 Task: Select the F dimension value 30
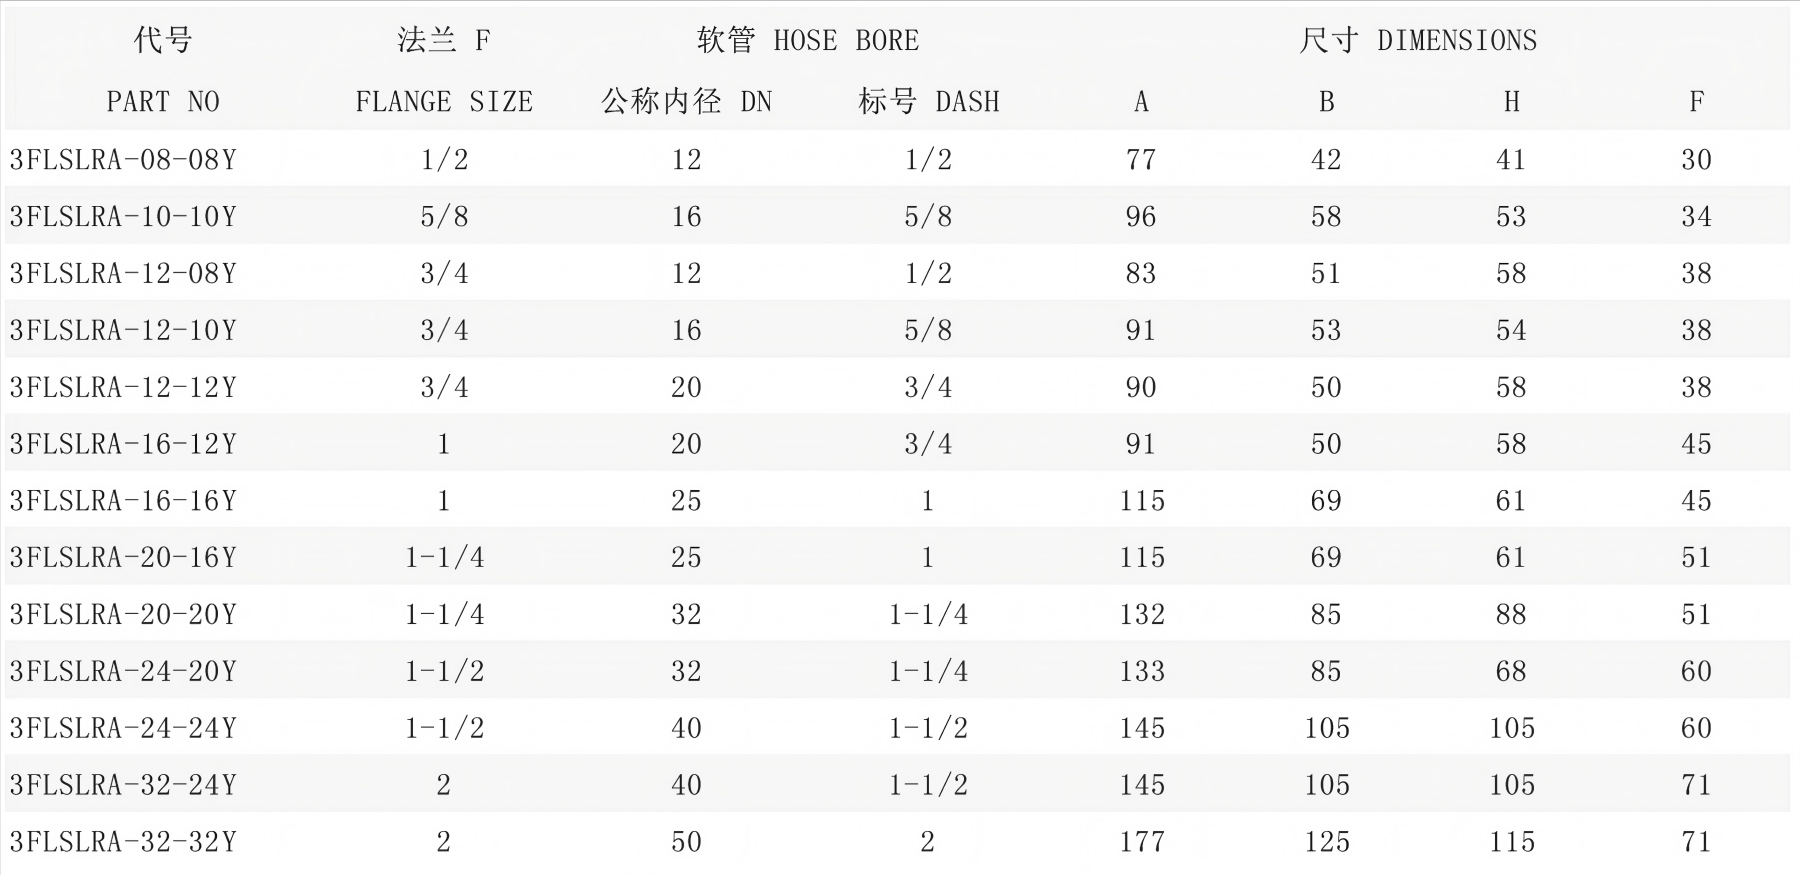[x=1696, y=160]
